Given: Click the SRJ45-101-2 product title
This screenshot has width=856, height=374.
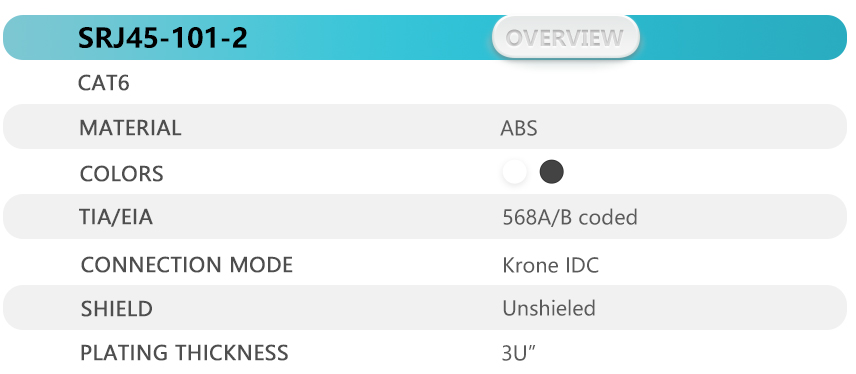Looking at the screenshot, I should (163, 38).
